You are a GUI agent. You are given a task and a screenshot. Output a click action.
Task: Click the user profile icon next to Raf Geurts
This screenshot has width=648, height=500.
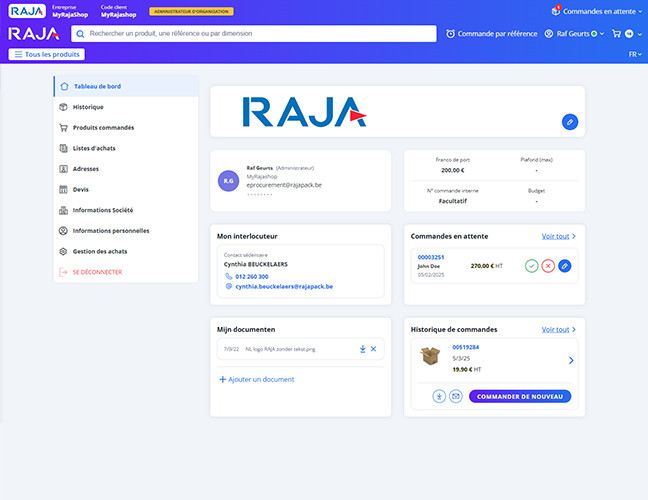tap(549, 34)
